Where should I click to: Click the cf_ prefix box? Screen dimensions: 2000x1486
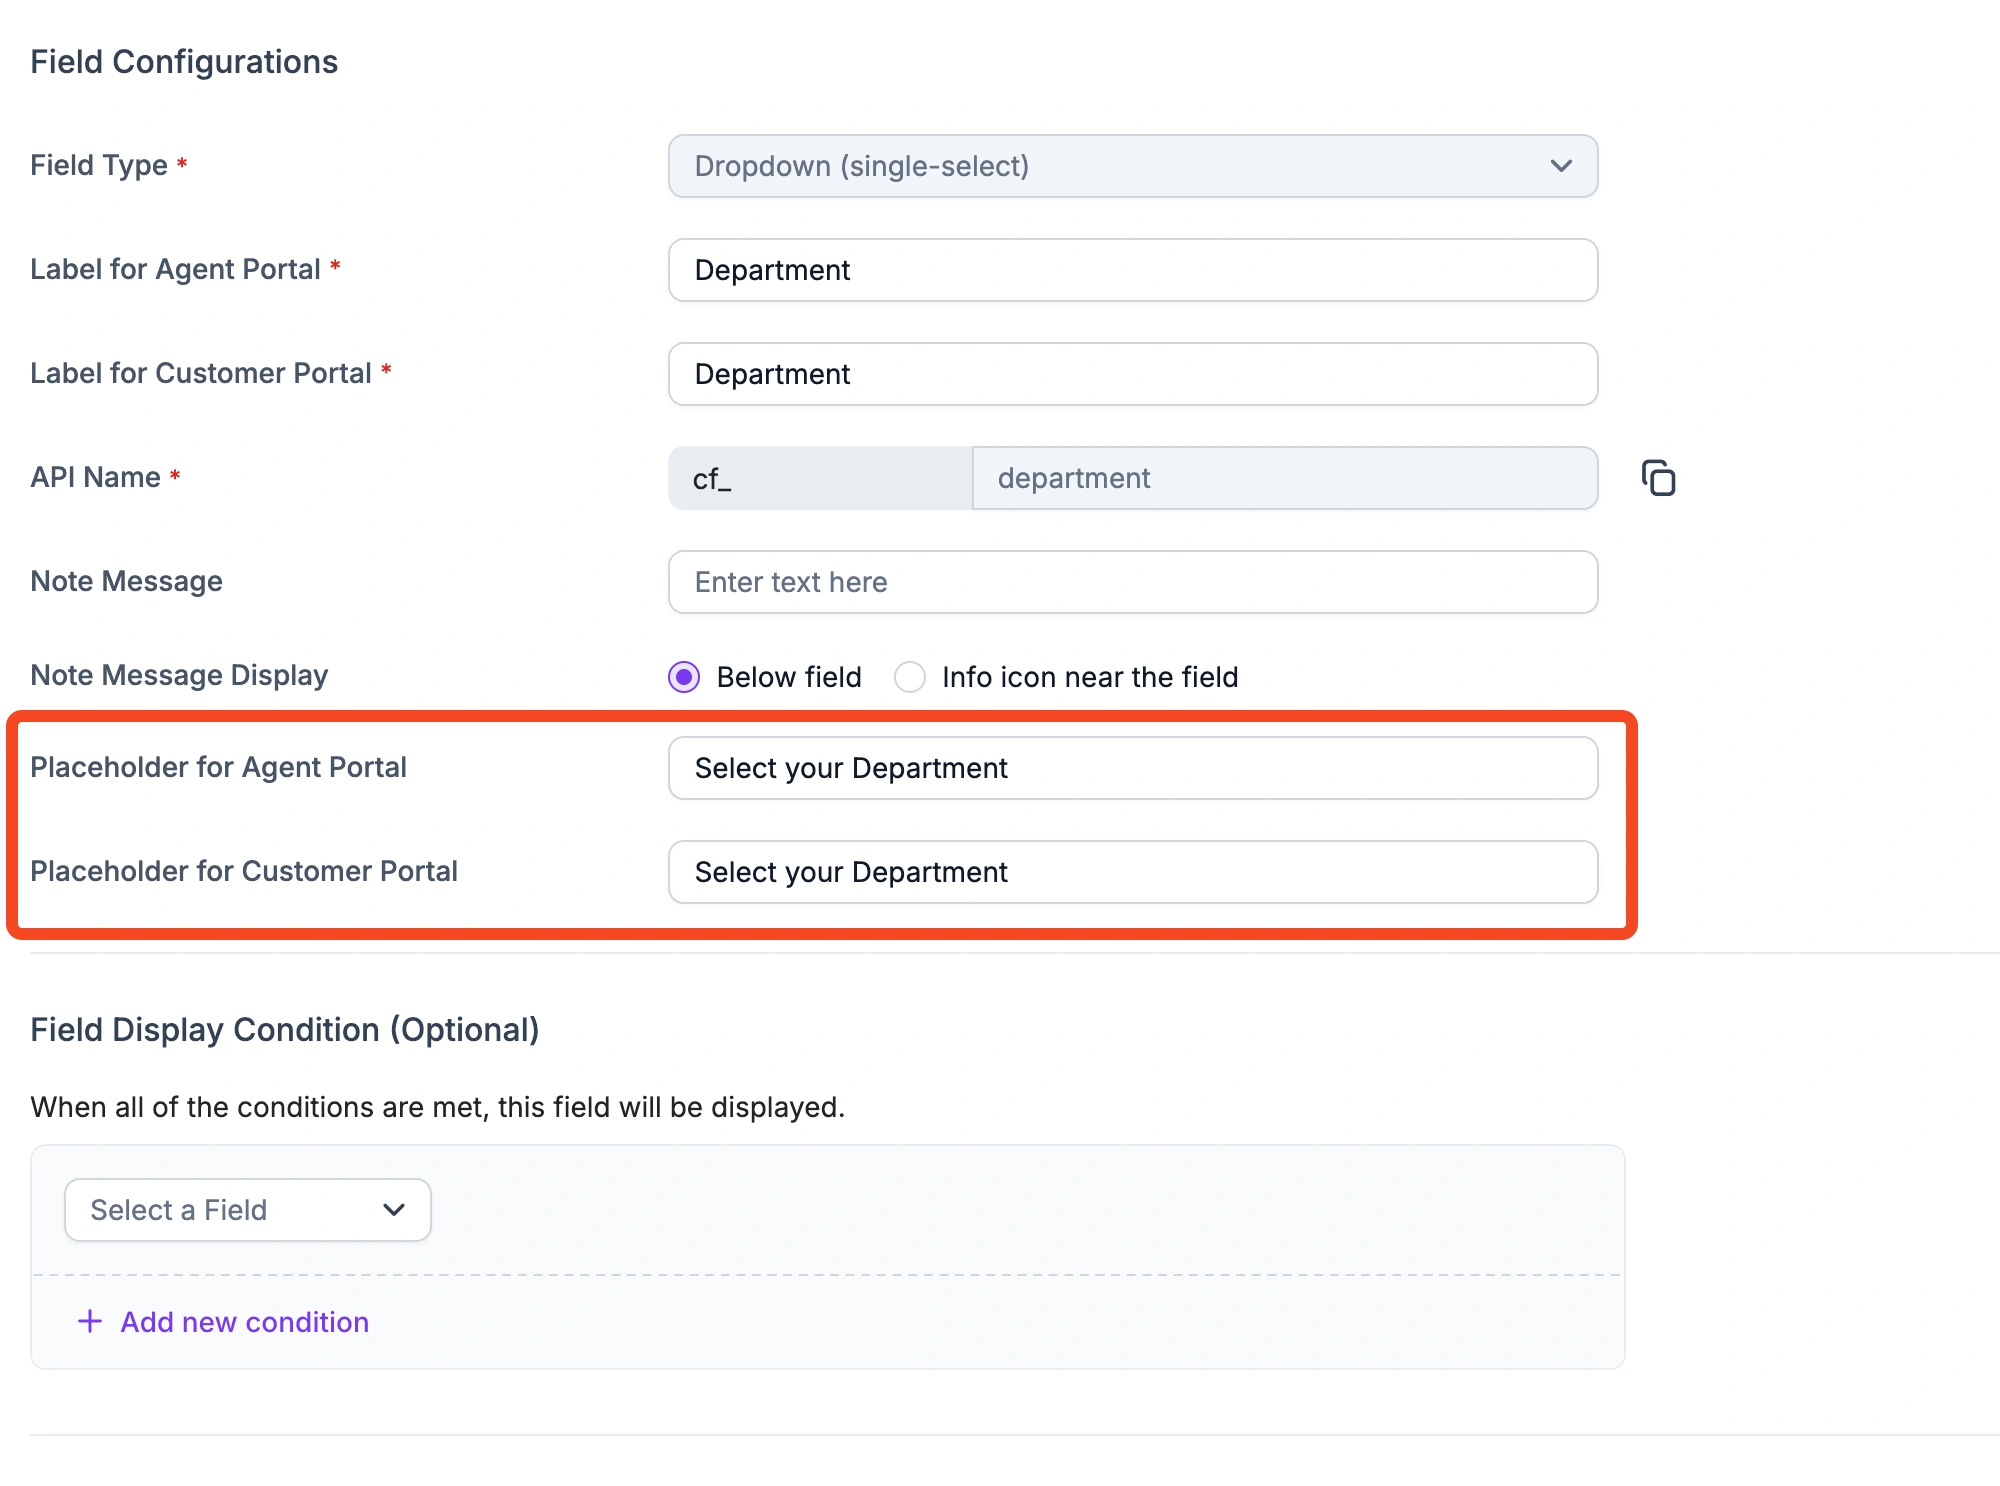pyautogui.click(x=820, y=478)
